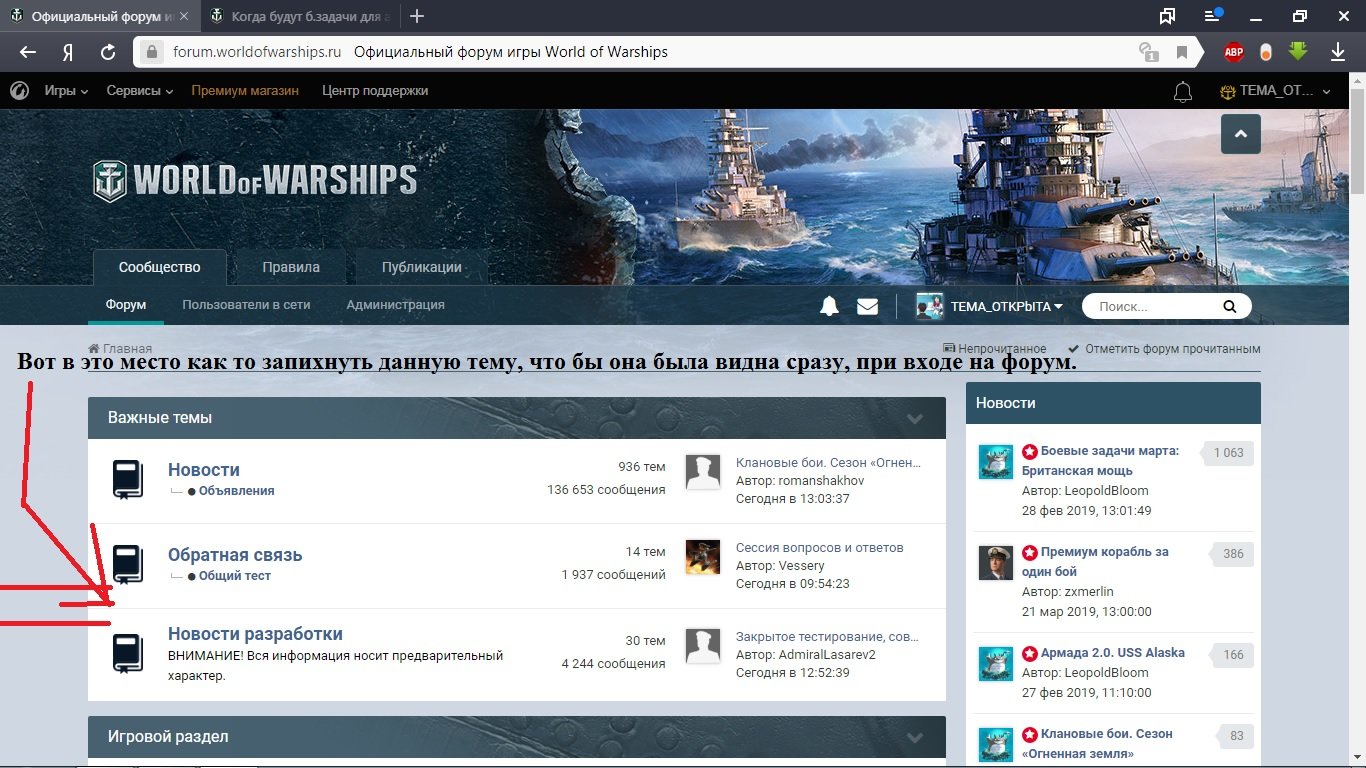
Task: Click the ABP Adblock Plus extension icon
Action: click(x=1234, y=52)
